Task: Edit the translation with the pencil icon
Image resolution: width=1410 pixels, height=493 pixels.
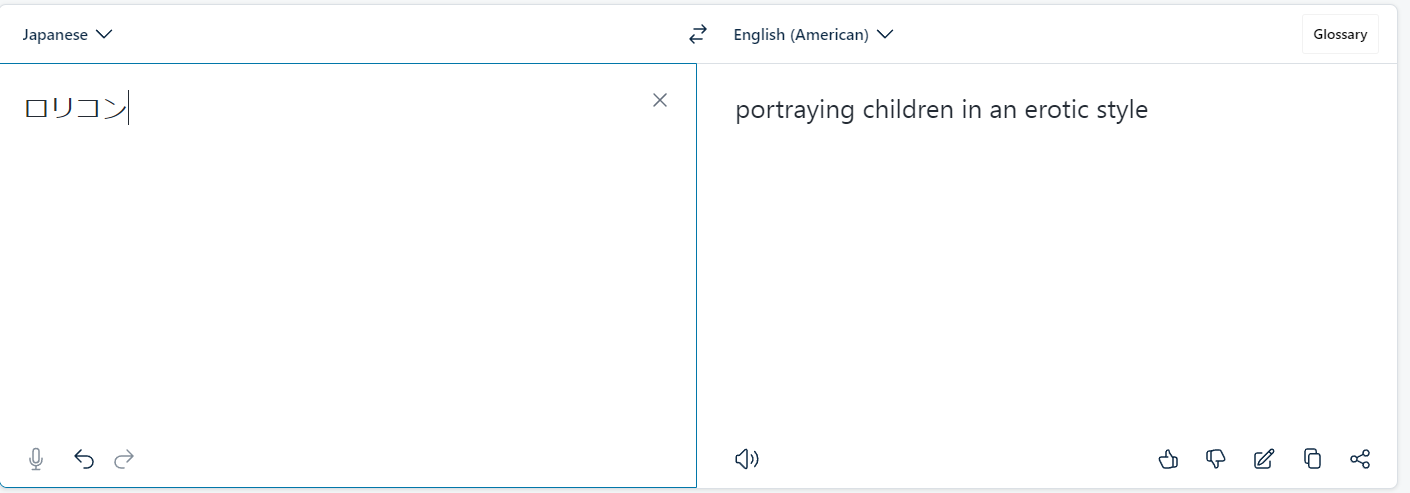Action: pos(1264,459)
